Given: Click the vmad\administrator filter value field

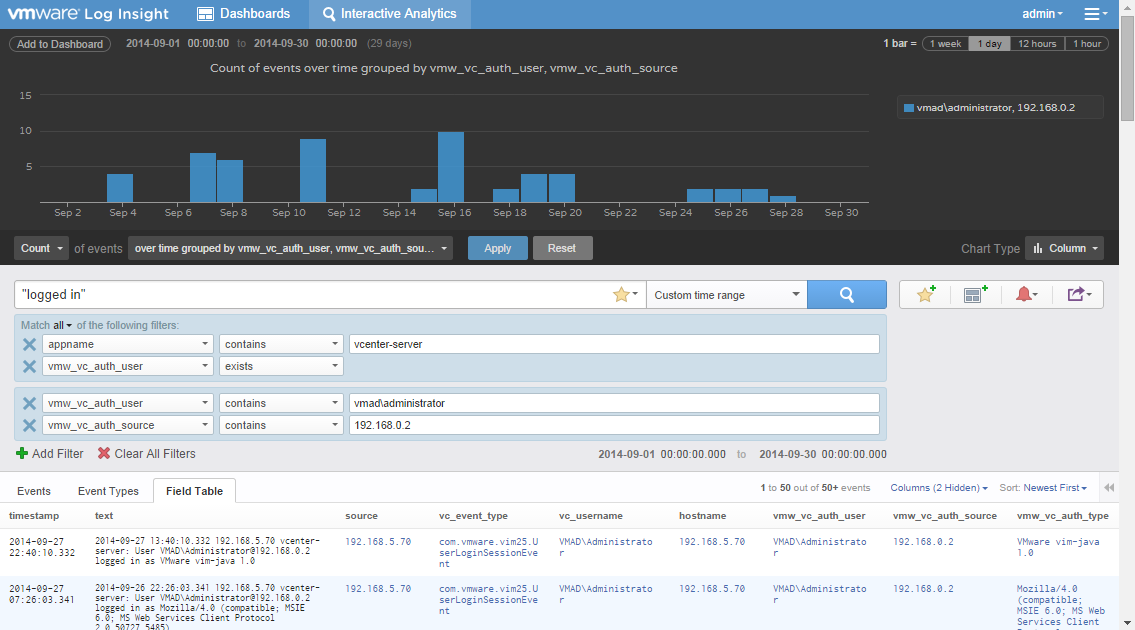Looking at the screenshot, I should [614, 403].
